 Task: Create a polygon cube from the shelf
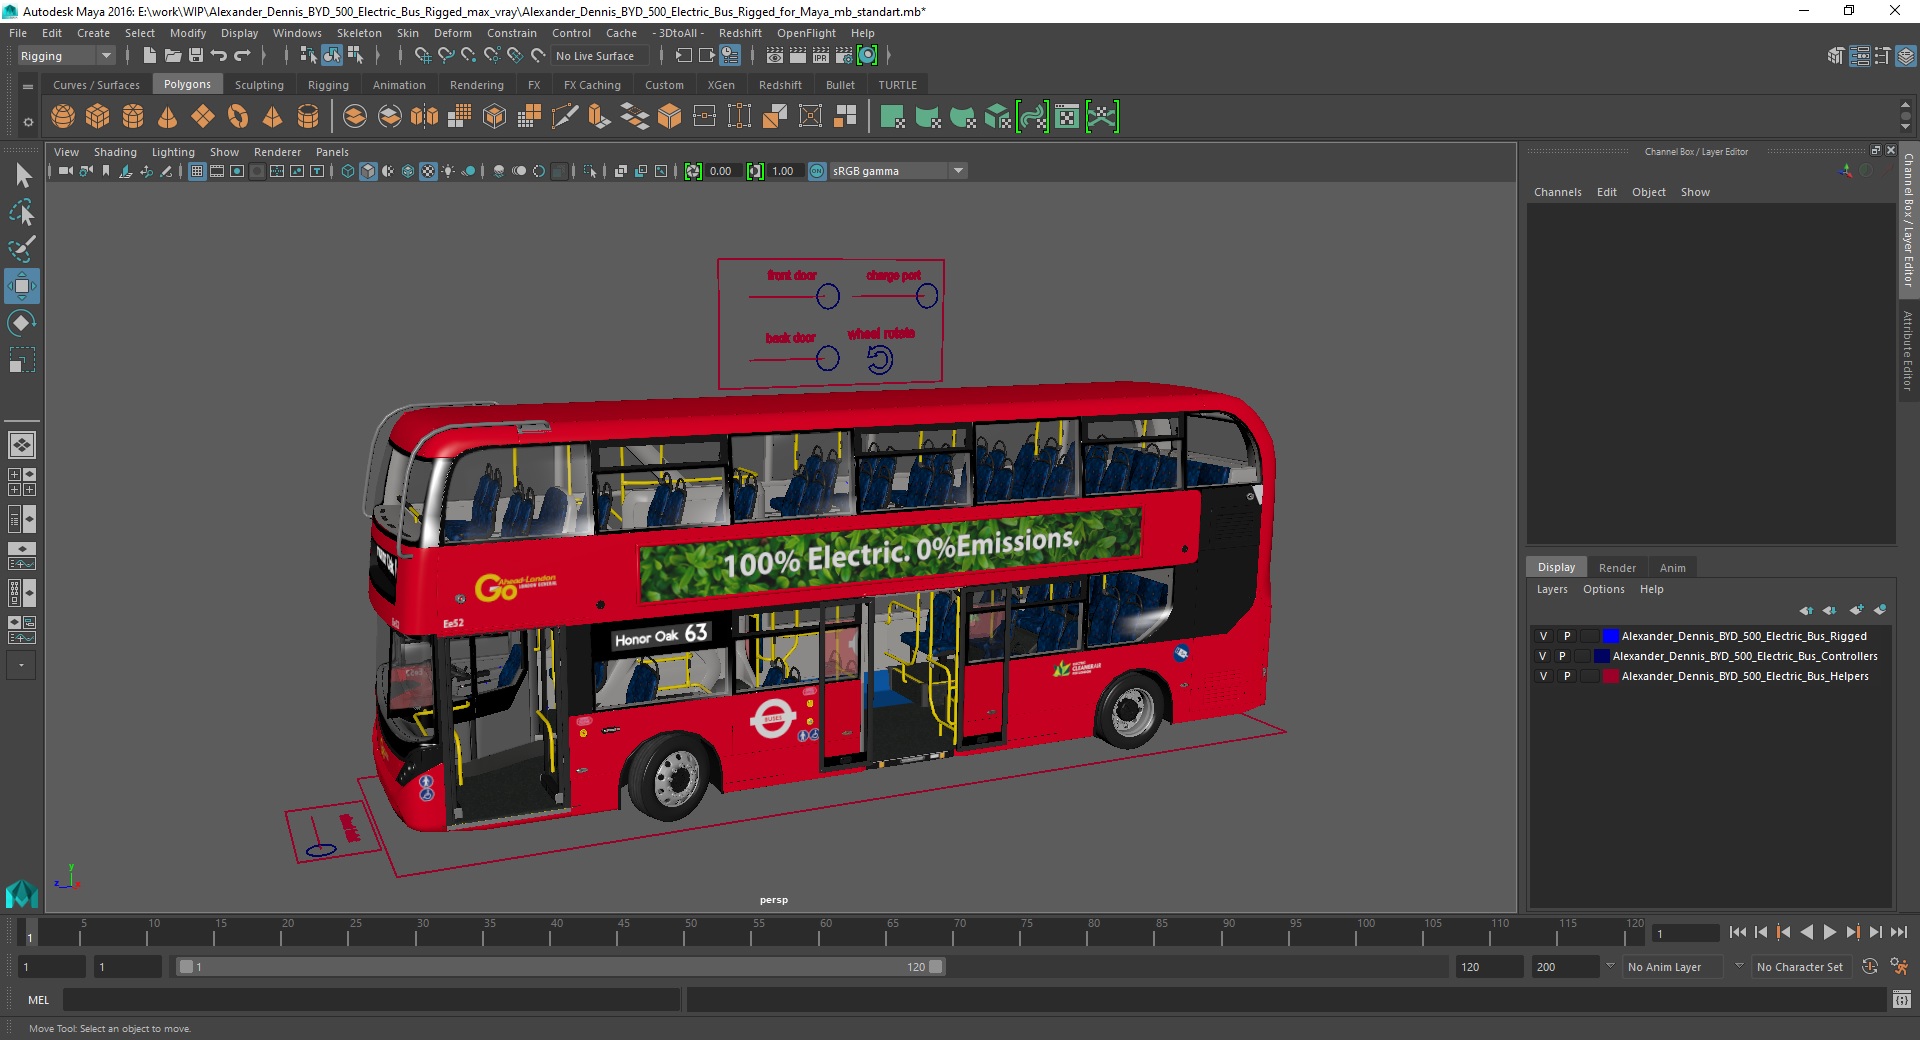98,117
